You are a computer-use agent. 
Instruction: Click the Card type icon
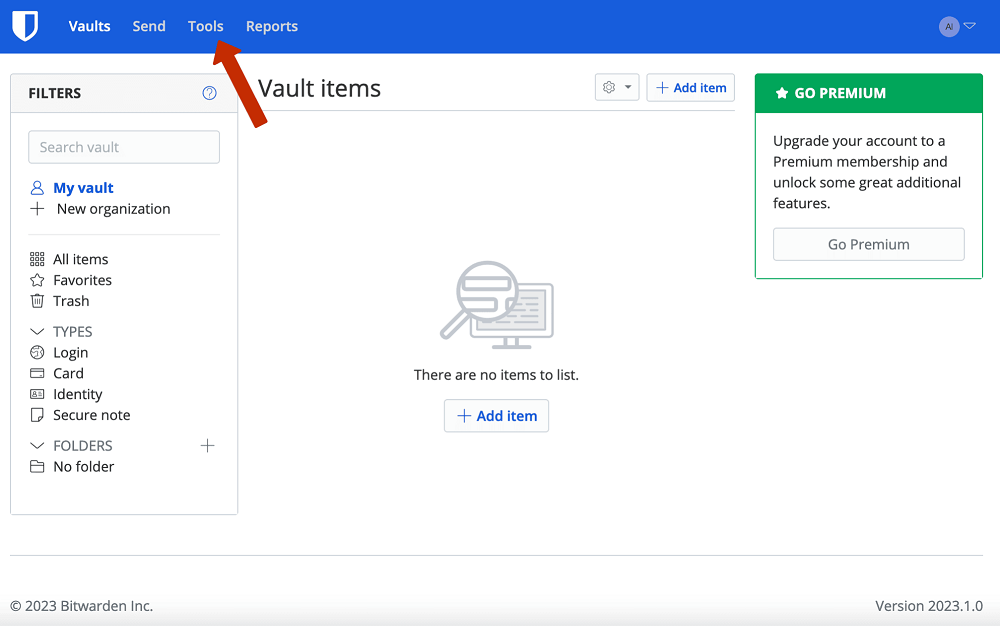[x=37, y=374]
